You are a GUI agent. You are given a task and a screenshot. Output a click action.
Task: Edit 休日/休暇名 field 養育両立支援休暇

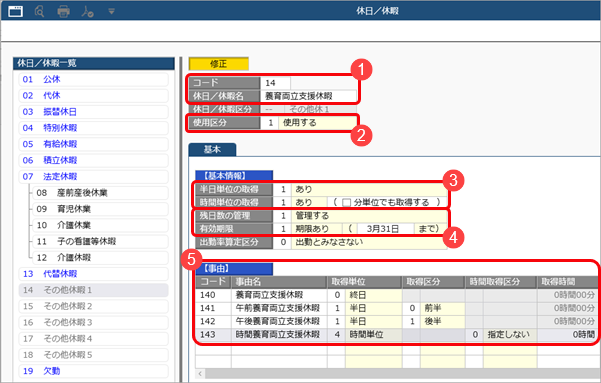(309, 96)
